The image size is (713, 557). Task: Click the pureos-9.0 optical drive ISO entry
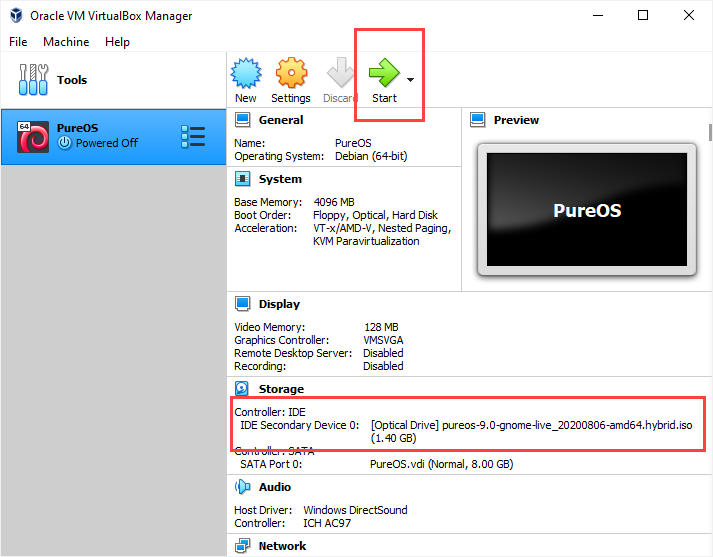point(532,432)
